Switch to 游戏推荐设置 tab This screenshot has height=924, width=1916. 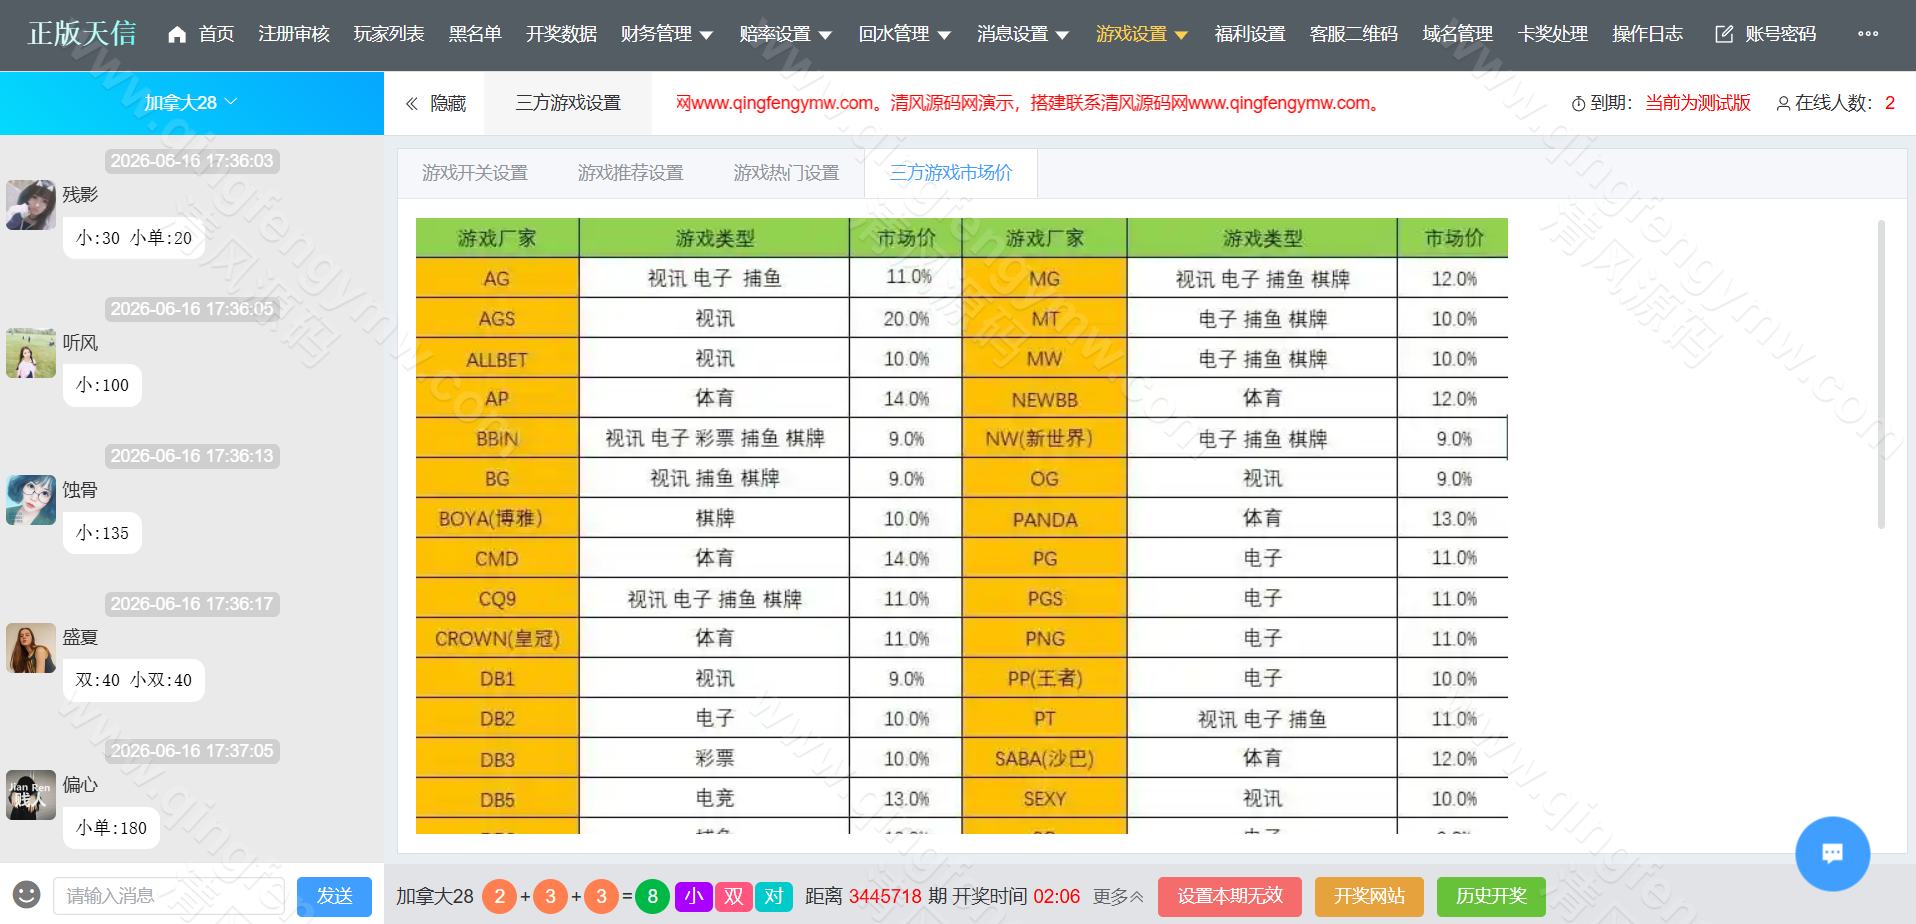pos(631,173)
